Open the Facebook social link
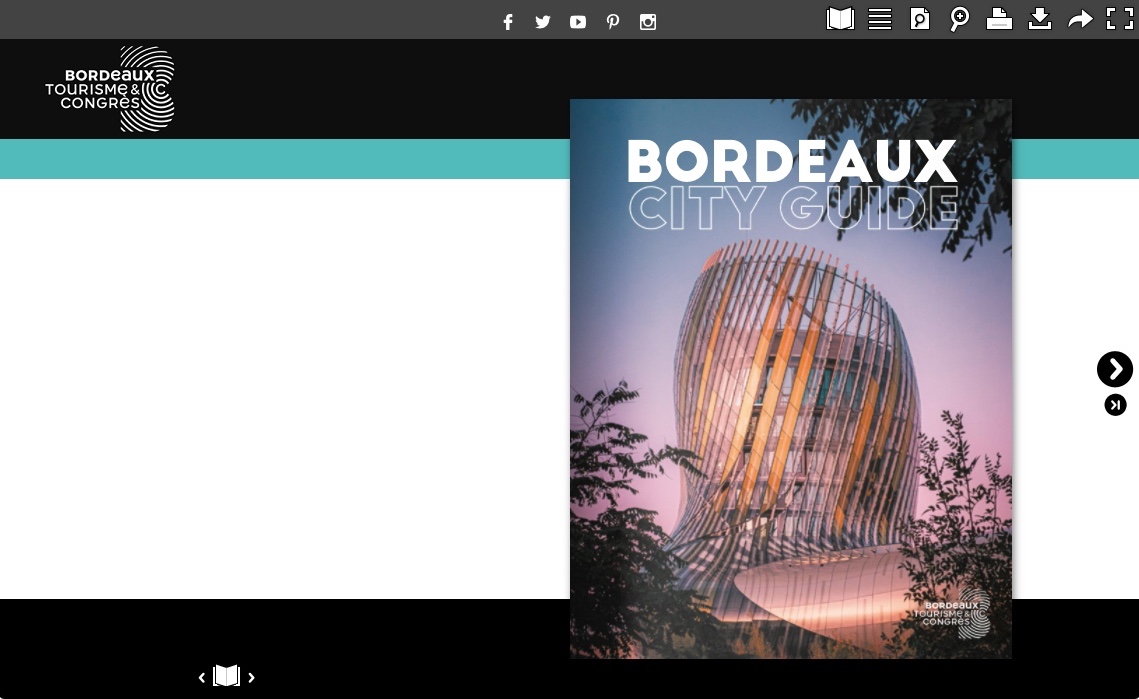This screenshot has height=699, width=1139. (x=508, y=22)
